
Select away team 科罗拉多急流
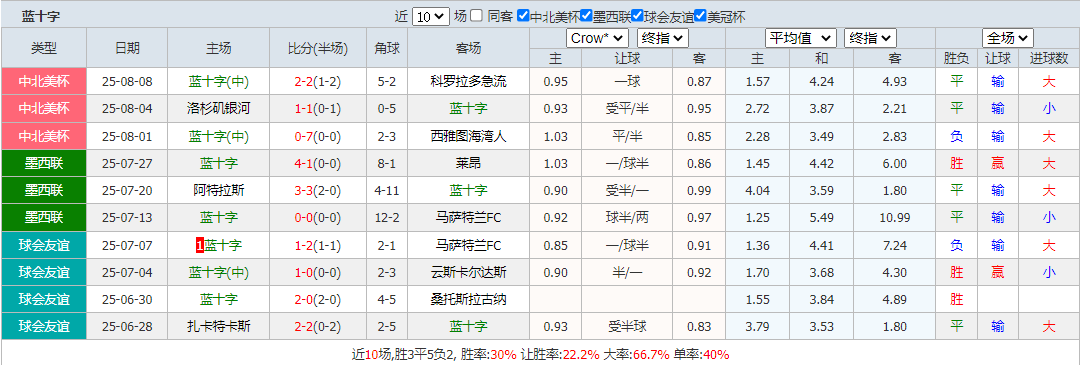point(468,82)
